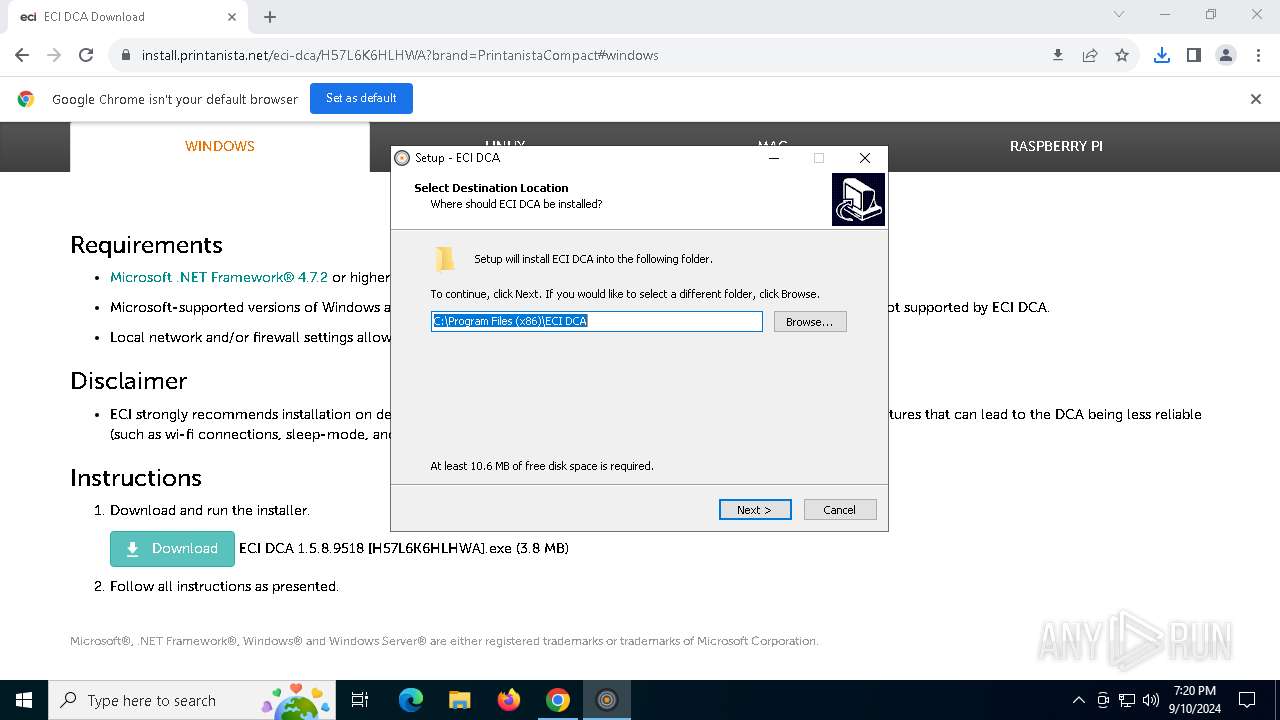Click the installer computer graphic in Setup header
1280x720 pixels.
point(858,199)
